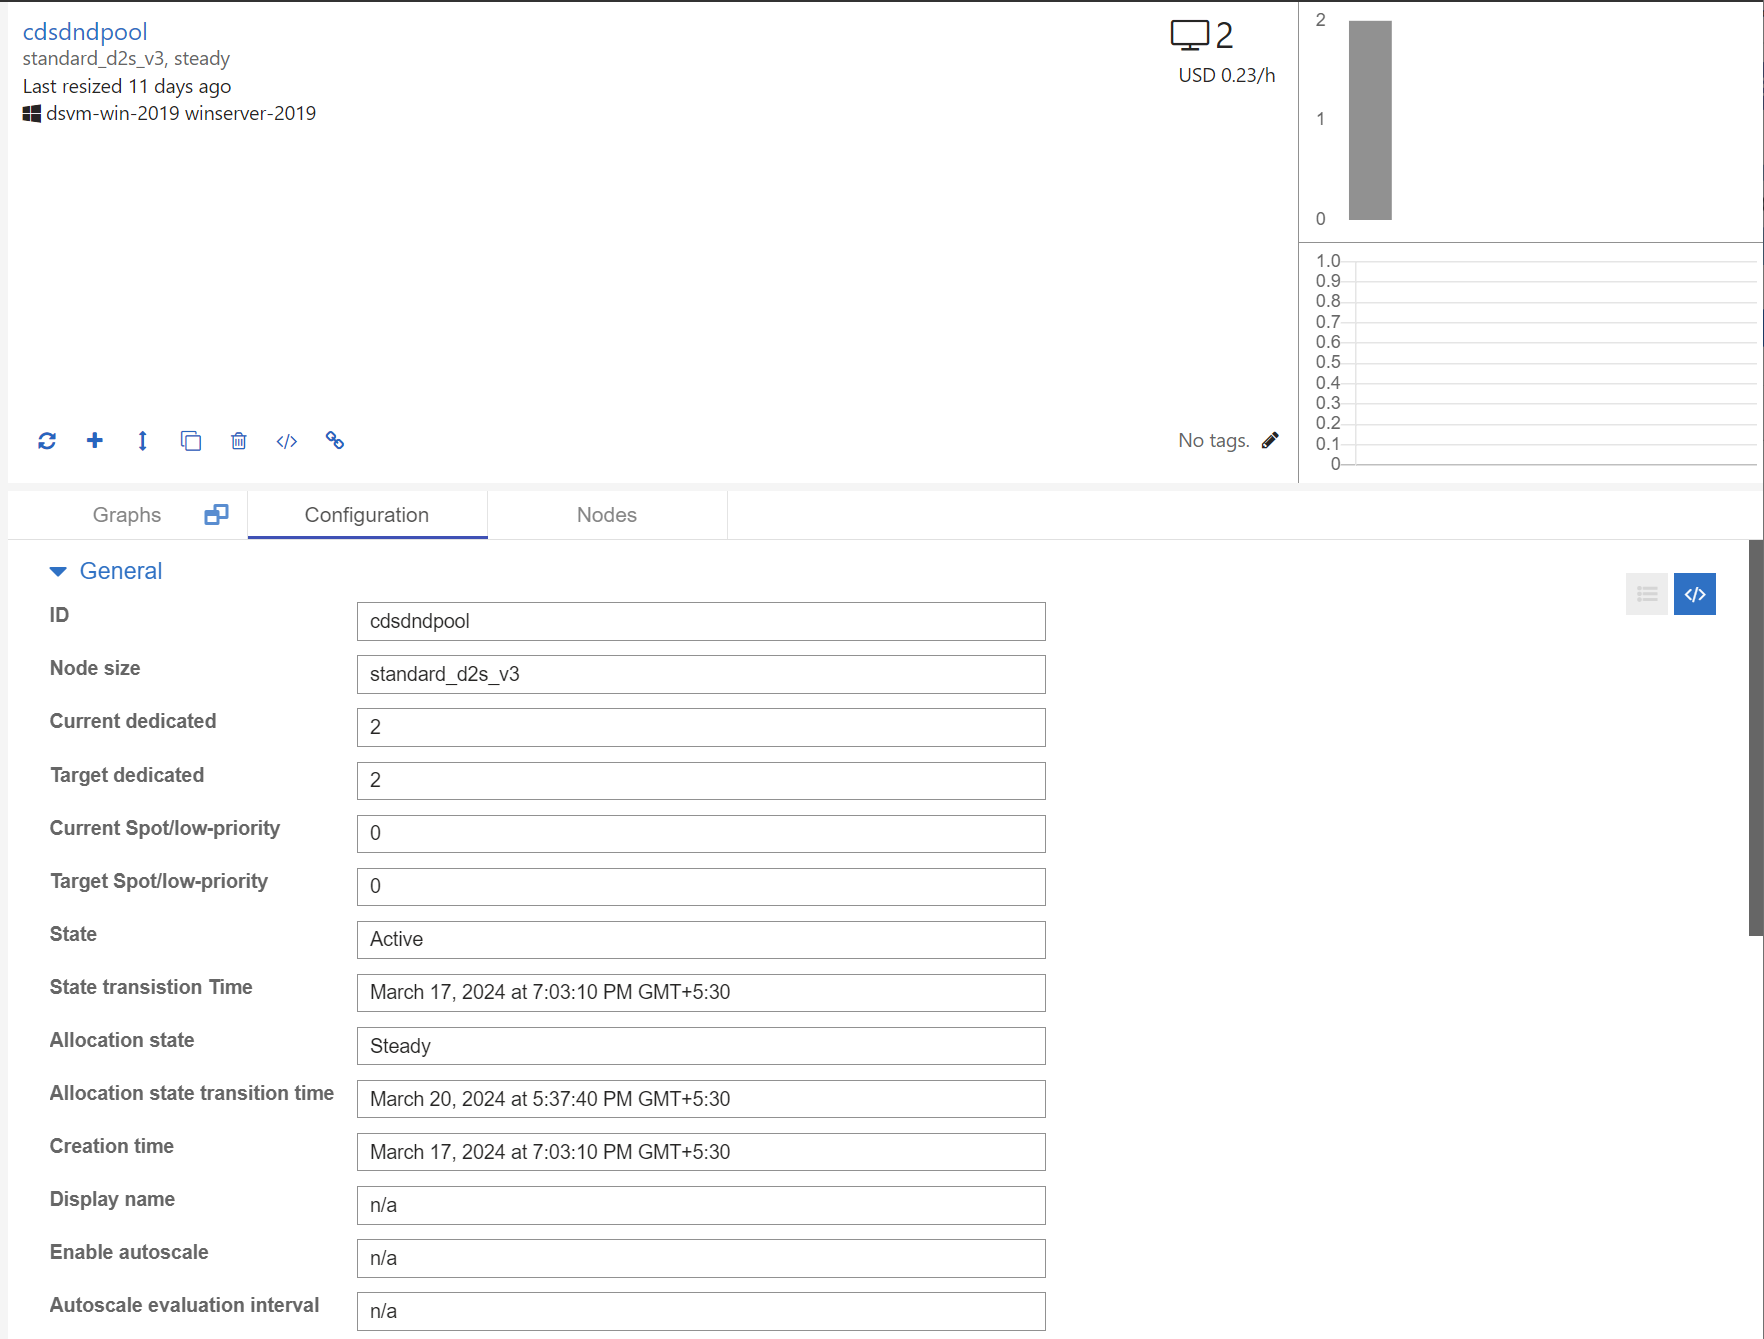Switch to the Nodes tab
The height and width of the screenshot is (1339, 1764).
pyautogui.click(x=606, y=514)
